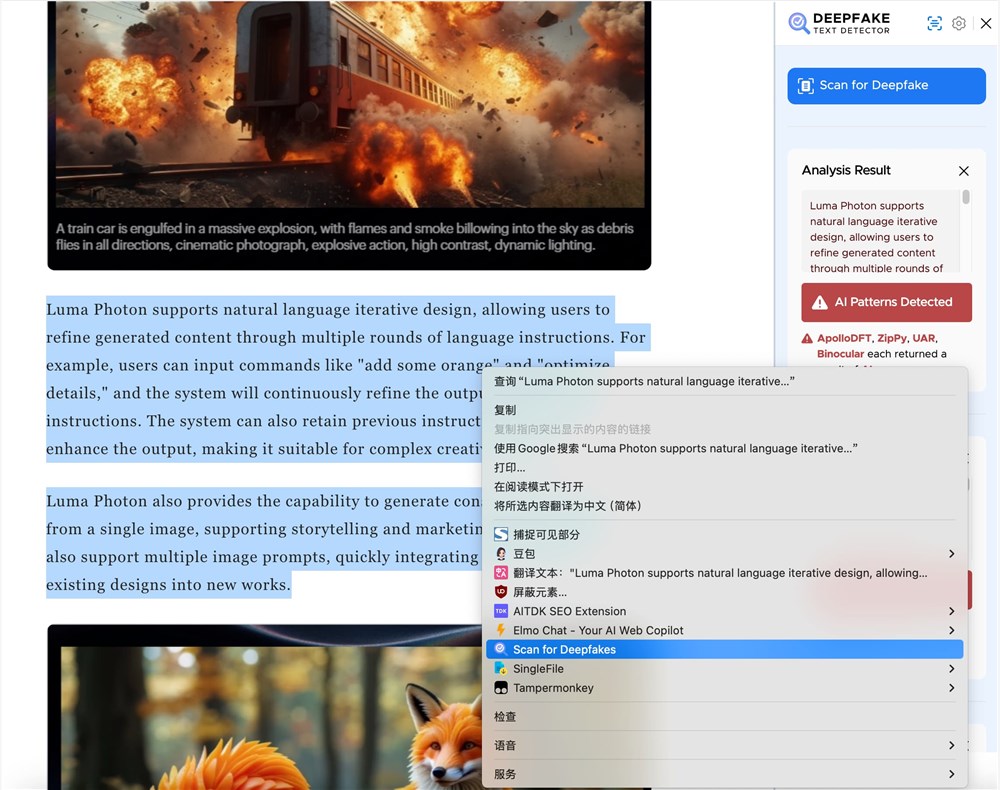Image resolution: width=1000 pixels, height=790 pixels.
Task: Click the caption "A train car is engulfed…"
Action: click(344, 237)
